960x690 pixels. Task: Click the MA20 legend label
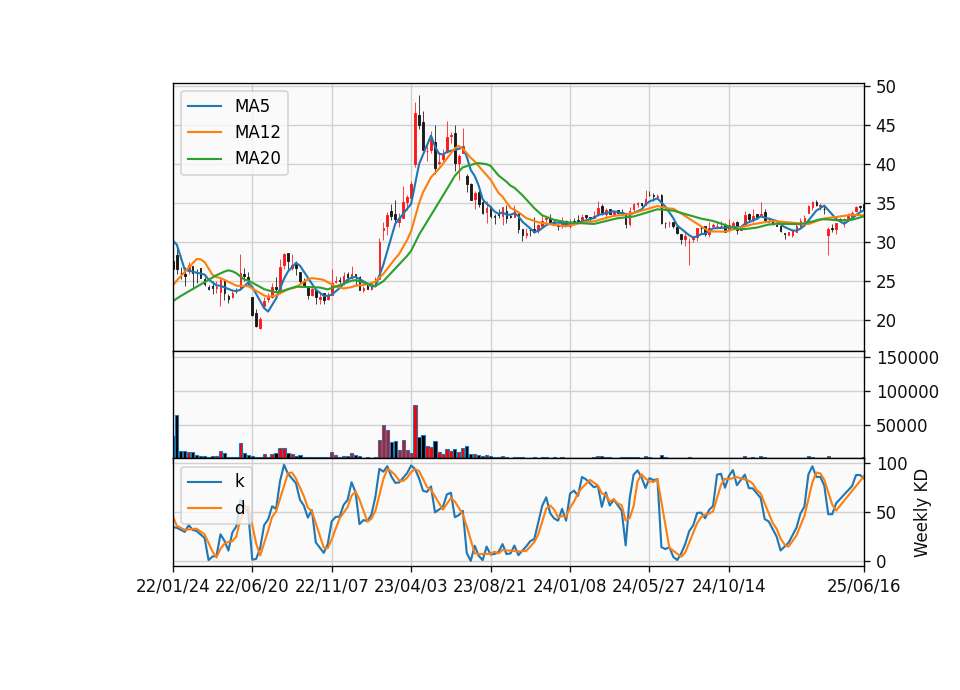pos(257,158)
